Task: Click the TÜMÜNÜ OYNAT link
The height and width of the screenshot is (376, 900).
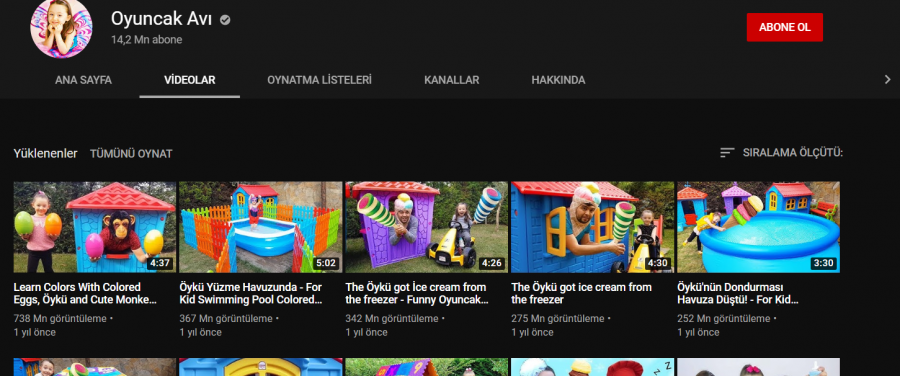Action: click(131, 154)
